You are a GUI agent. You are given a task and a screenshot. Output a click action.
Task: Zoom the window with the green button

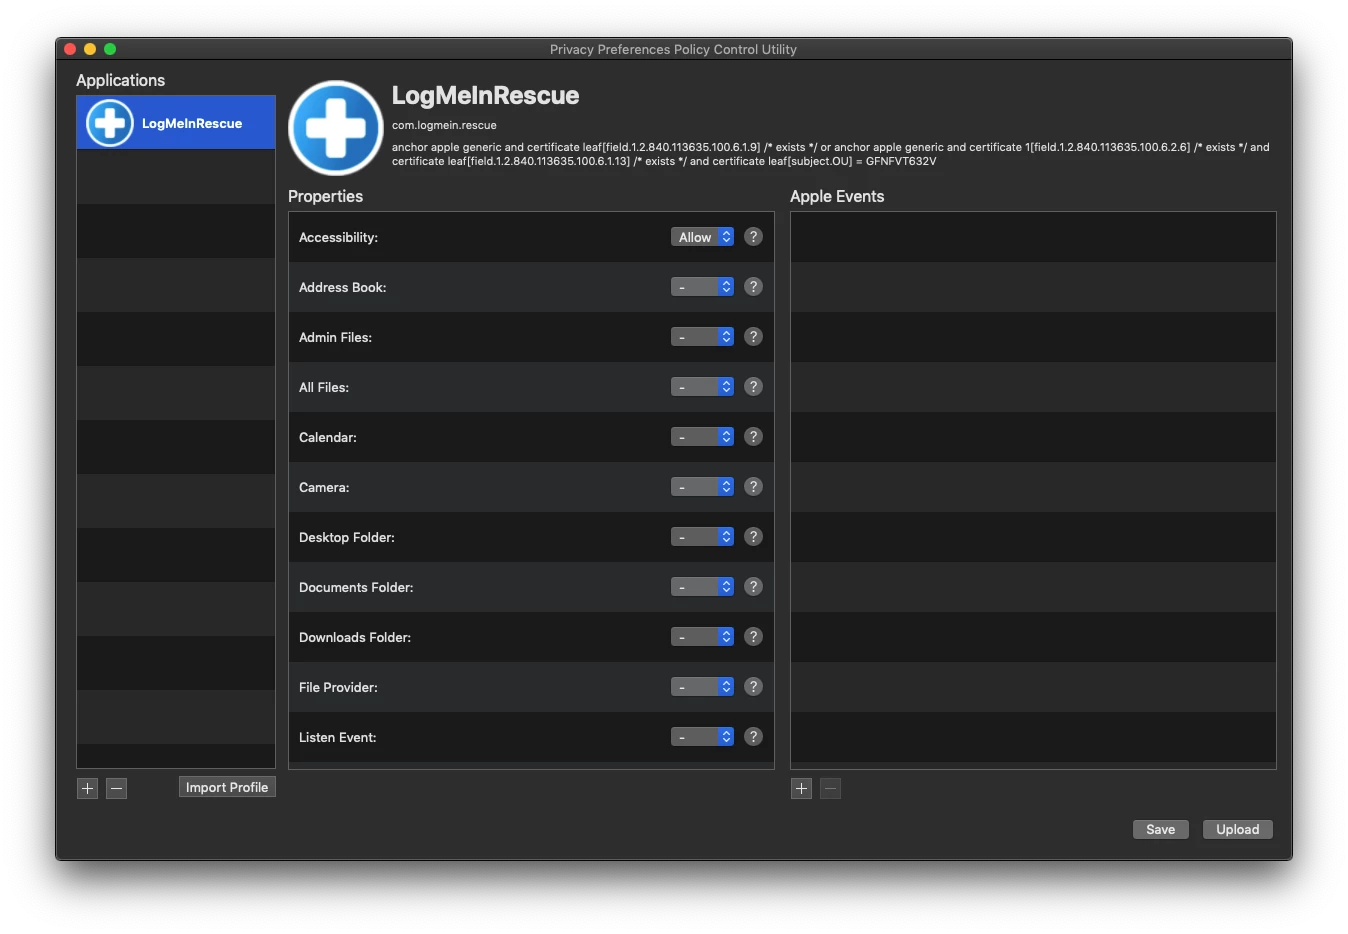click(110, 49)
